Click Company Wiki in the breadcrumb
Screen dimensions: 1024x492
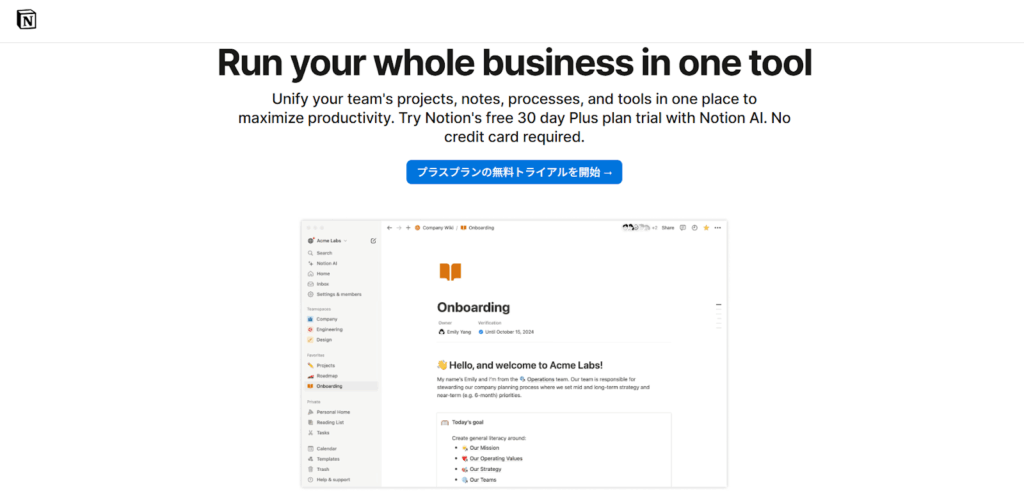(437, 228)
